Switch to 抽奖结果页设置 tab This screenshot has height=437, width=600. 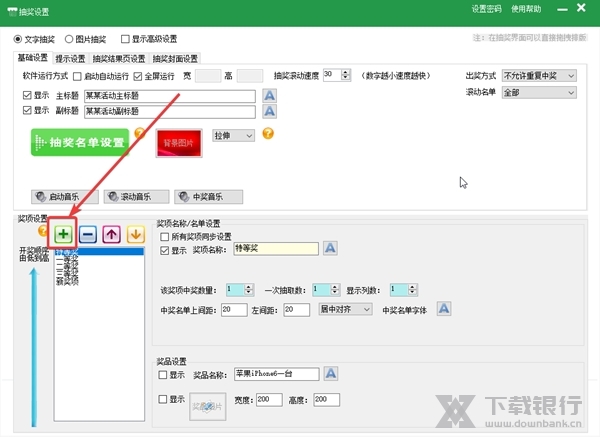coord(119,59)
